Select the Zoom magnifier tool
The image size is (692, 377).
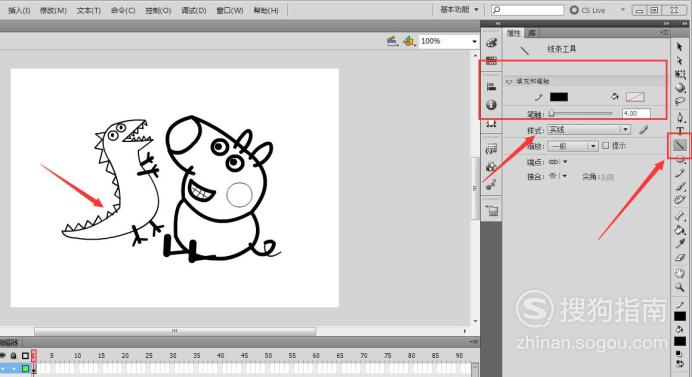point(680,287)
